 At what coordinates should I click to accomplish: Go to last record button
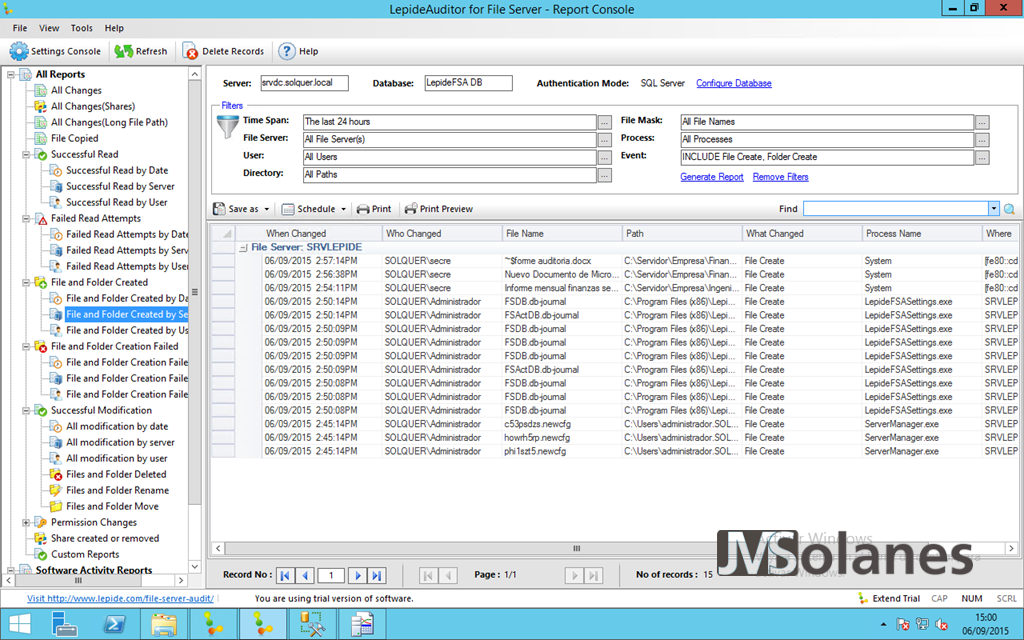[x=376, y=575]
